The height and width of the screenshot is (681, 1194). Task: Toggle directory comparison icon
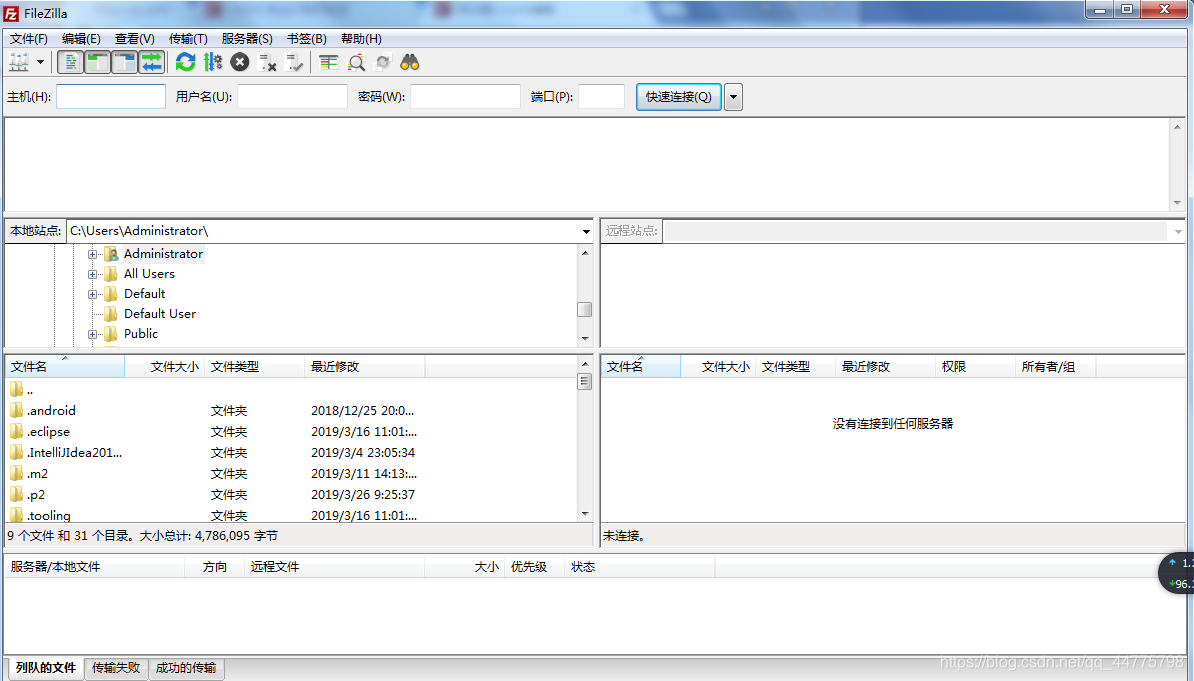356,62
